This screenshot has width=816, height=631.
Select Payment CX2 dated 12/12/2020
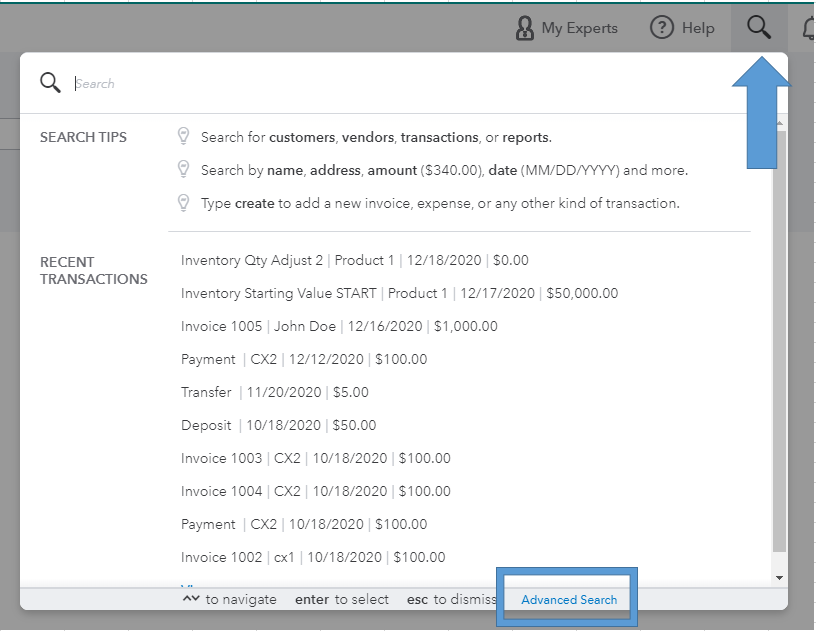(x=304, y=359)
